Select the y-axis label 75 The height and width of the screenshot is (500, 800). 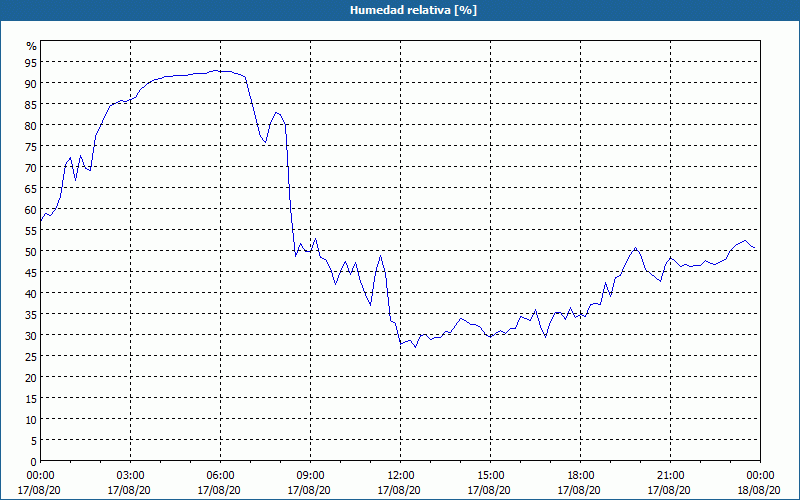pos(32,146)
